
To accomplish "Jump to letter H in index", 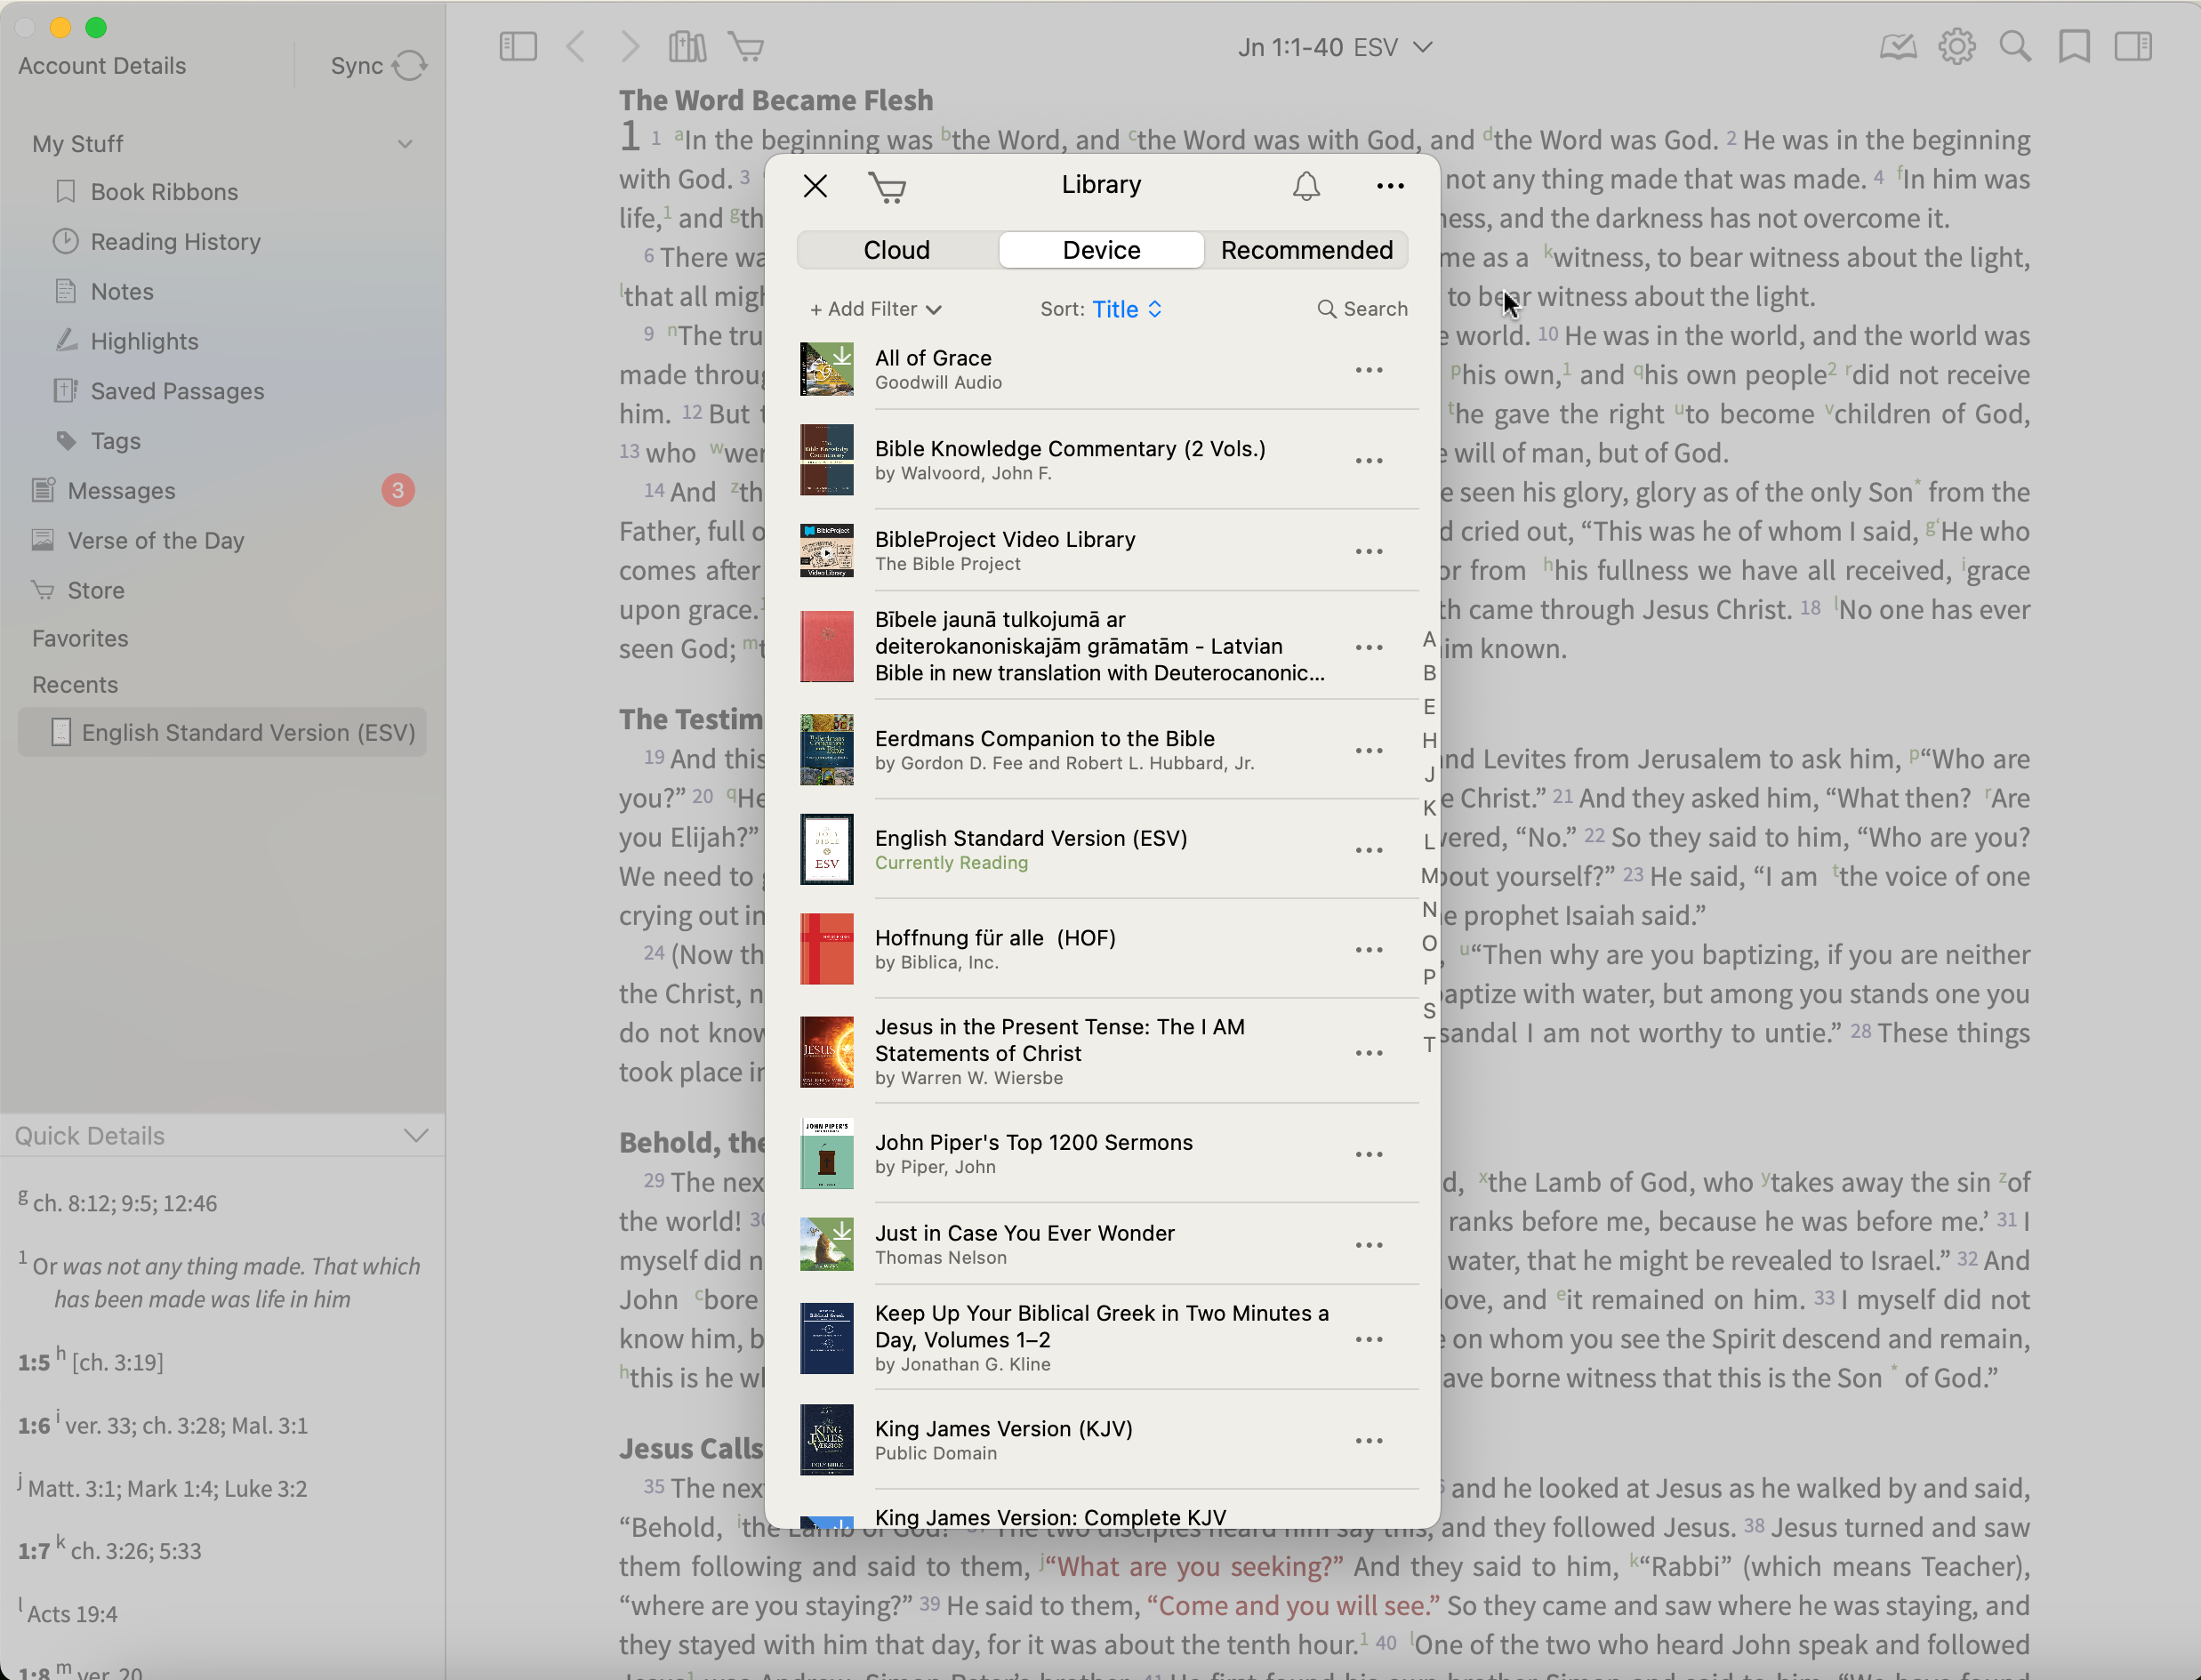I will [1429, 741].
